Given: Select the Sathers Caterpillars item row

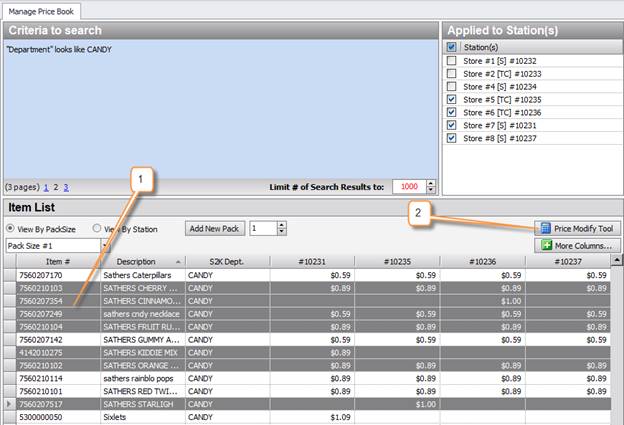Looking at the screenshot, I should pos(140,274).
